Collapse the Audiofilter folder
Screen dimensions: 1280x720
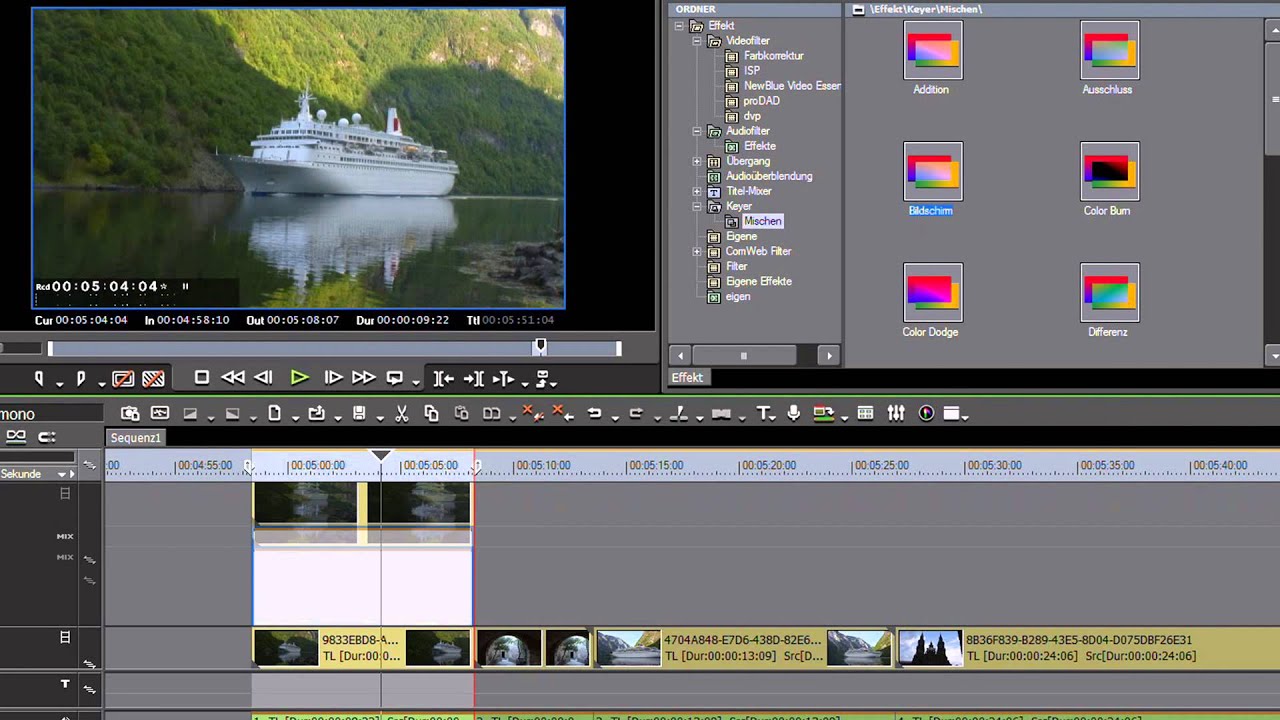click(x=698, y=131)
